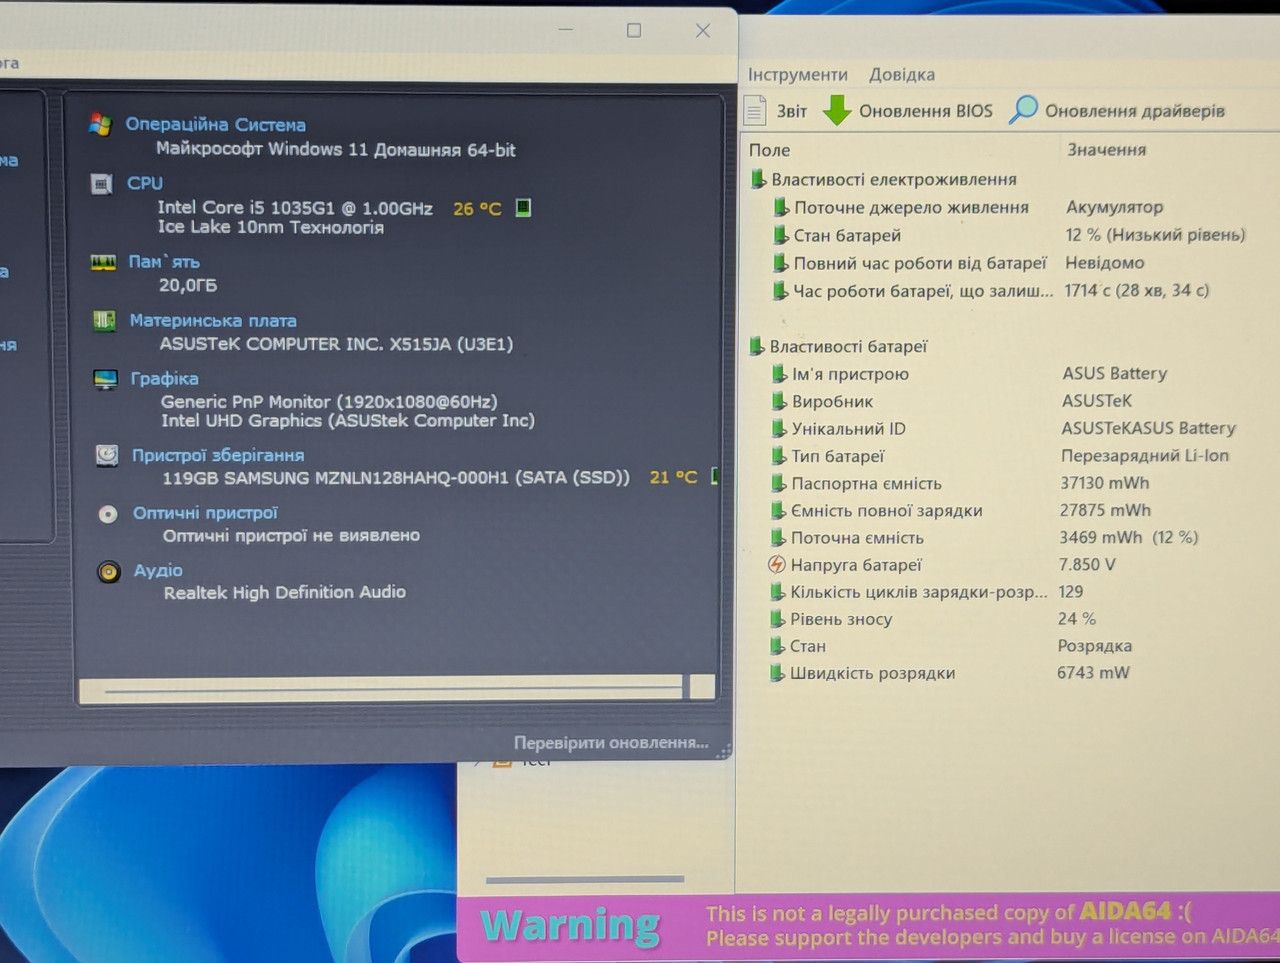This screenshot has width=1280, height=963.
Task: Click the Напруга батареї voltage icon
Action: tap(776, 565)
